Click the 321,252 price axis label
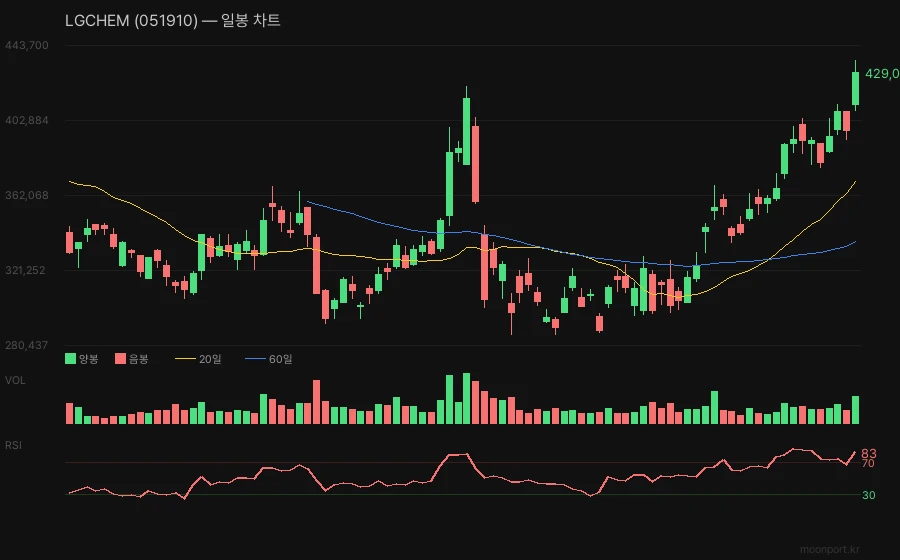The image size is (900, 560). coord(25,270)
